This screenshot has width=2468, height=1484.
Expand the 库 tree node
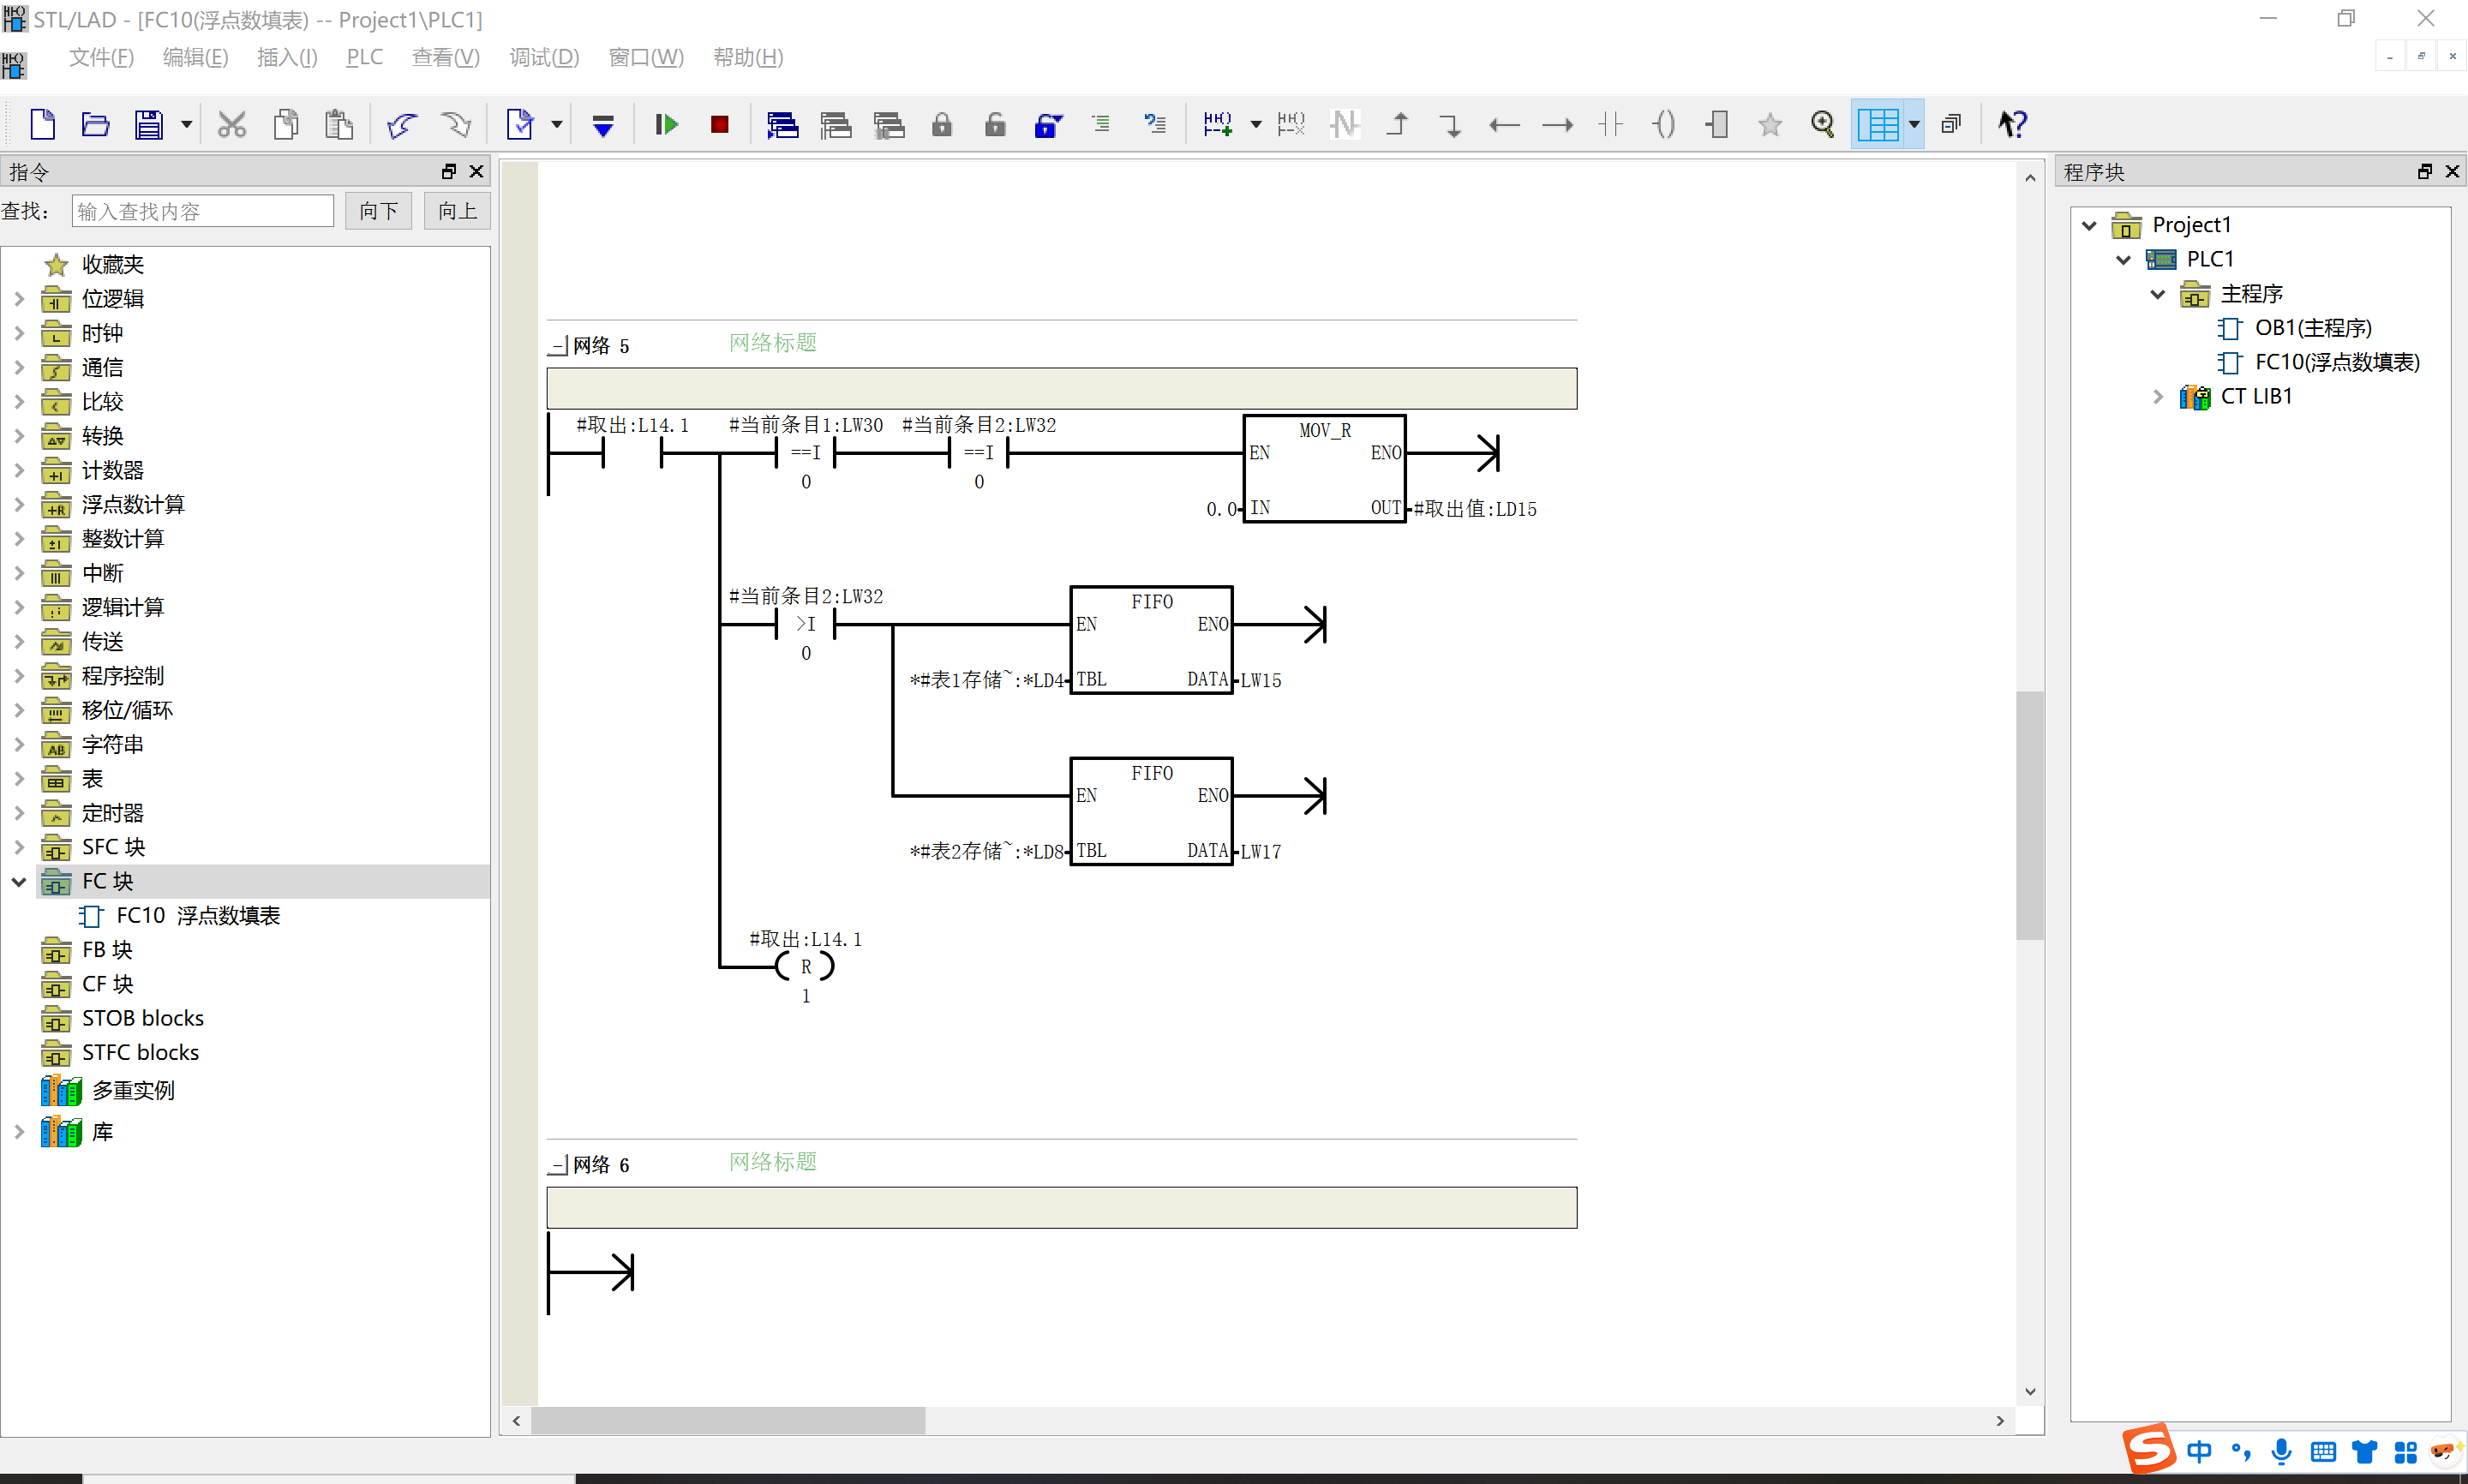19,1131
